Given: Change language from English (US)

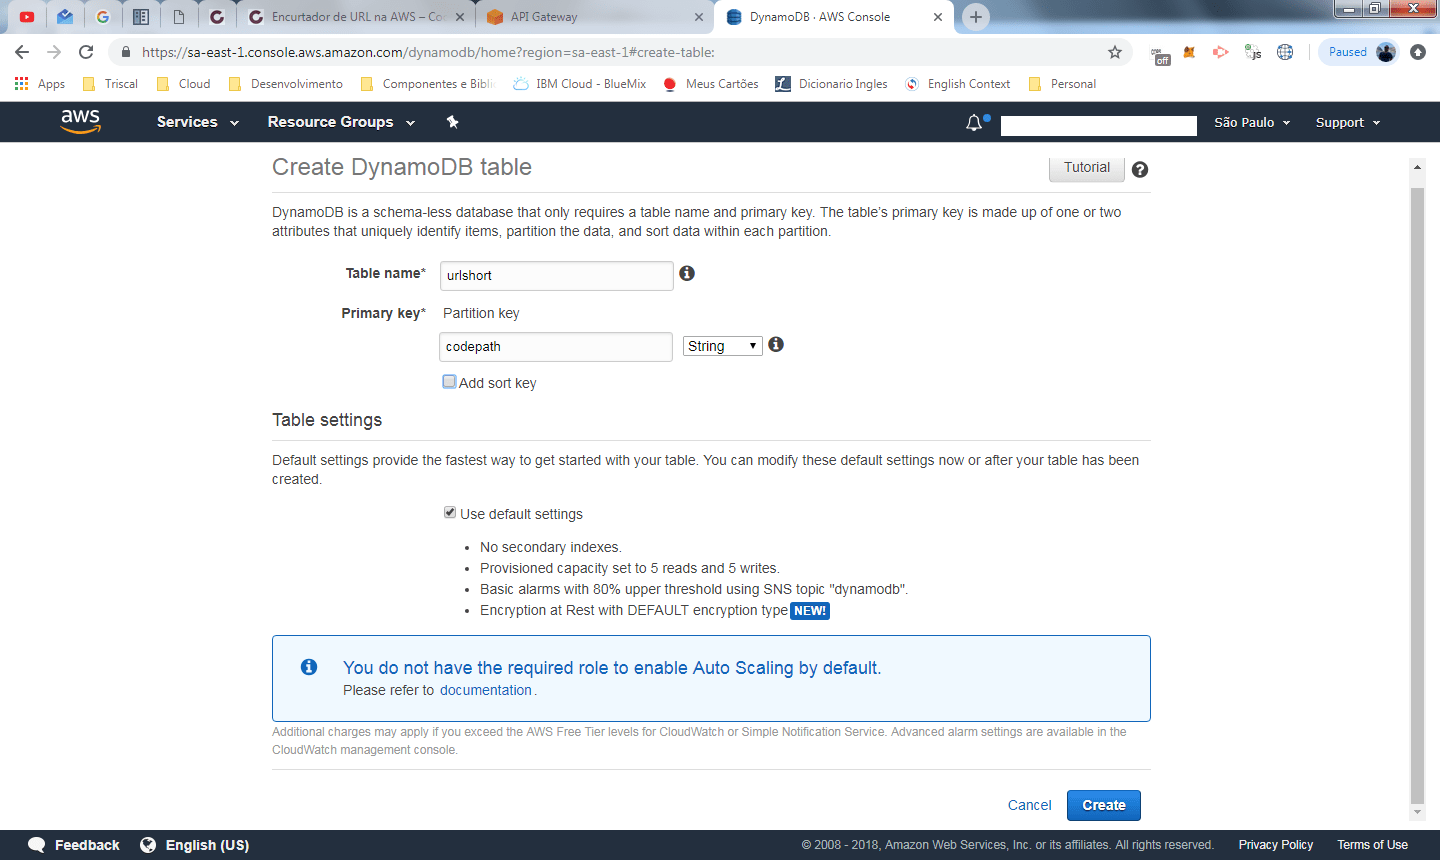Looking at the screenshot, I should click(195, 845).
